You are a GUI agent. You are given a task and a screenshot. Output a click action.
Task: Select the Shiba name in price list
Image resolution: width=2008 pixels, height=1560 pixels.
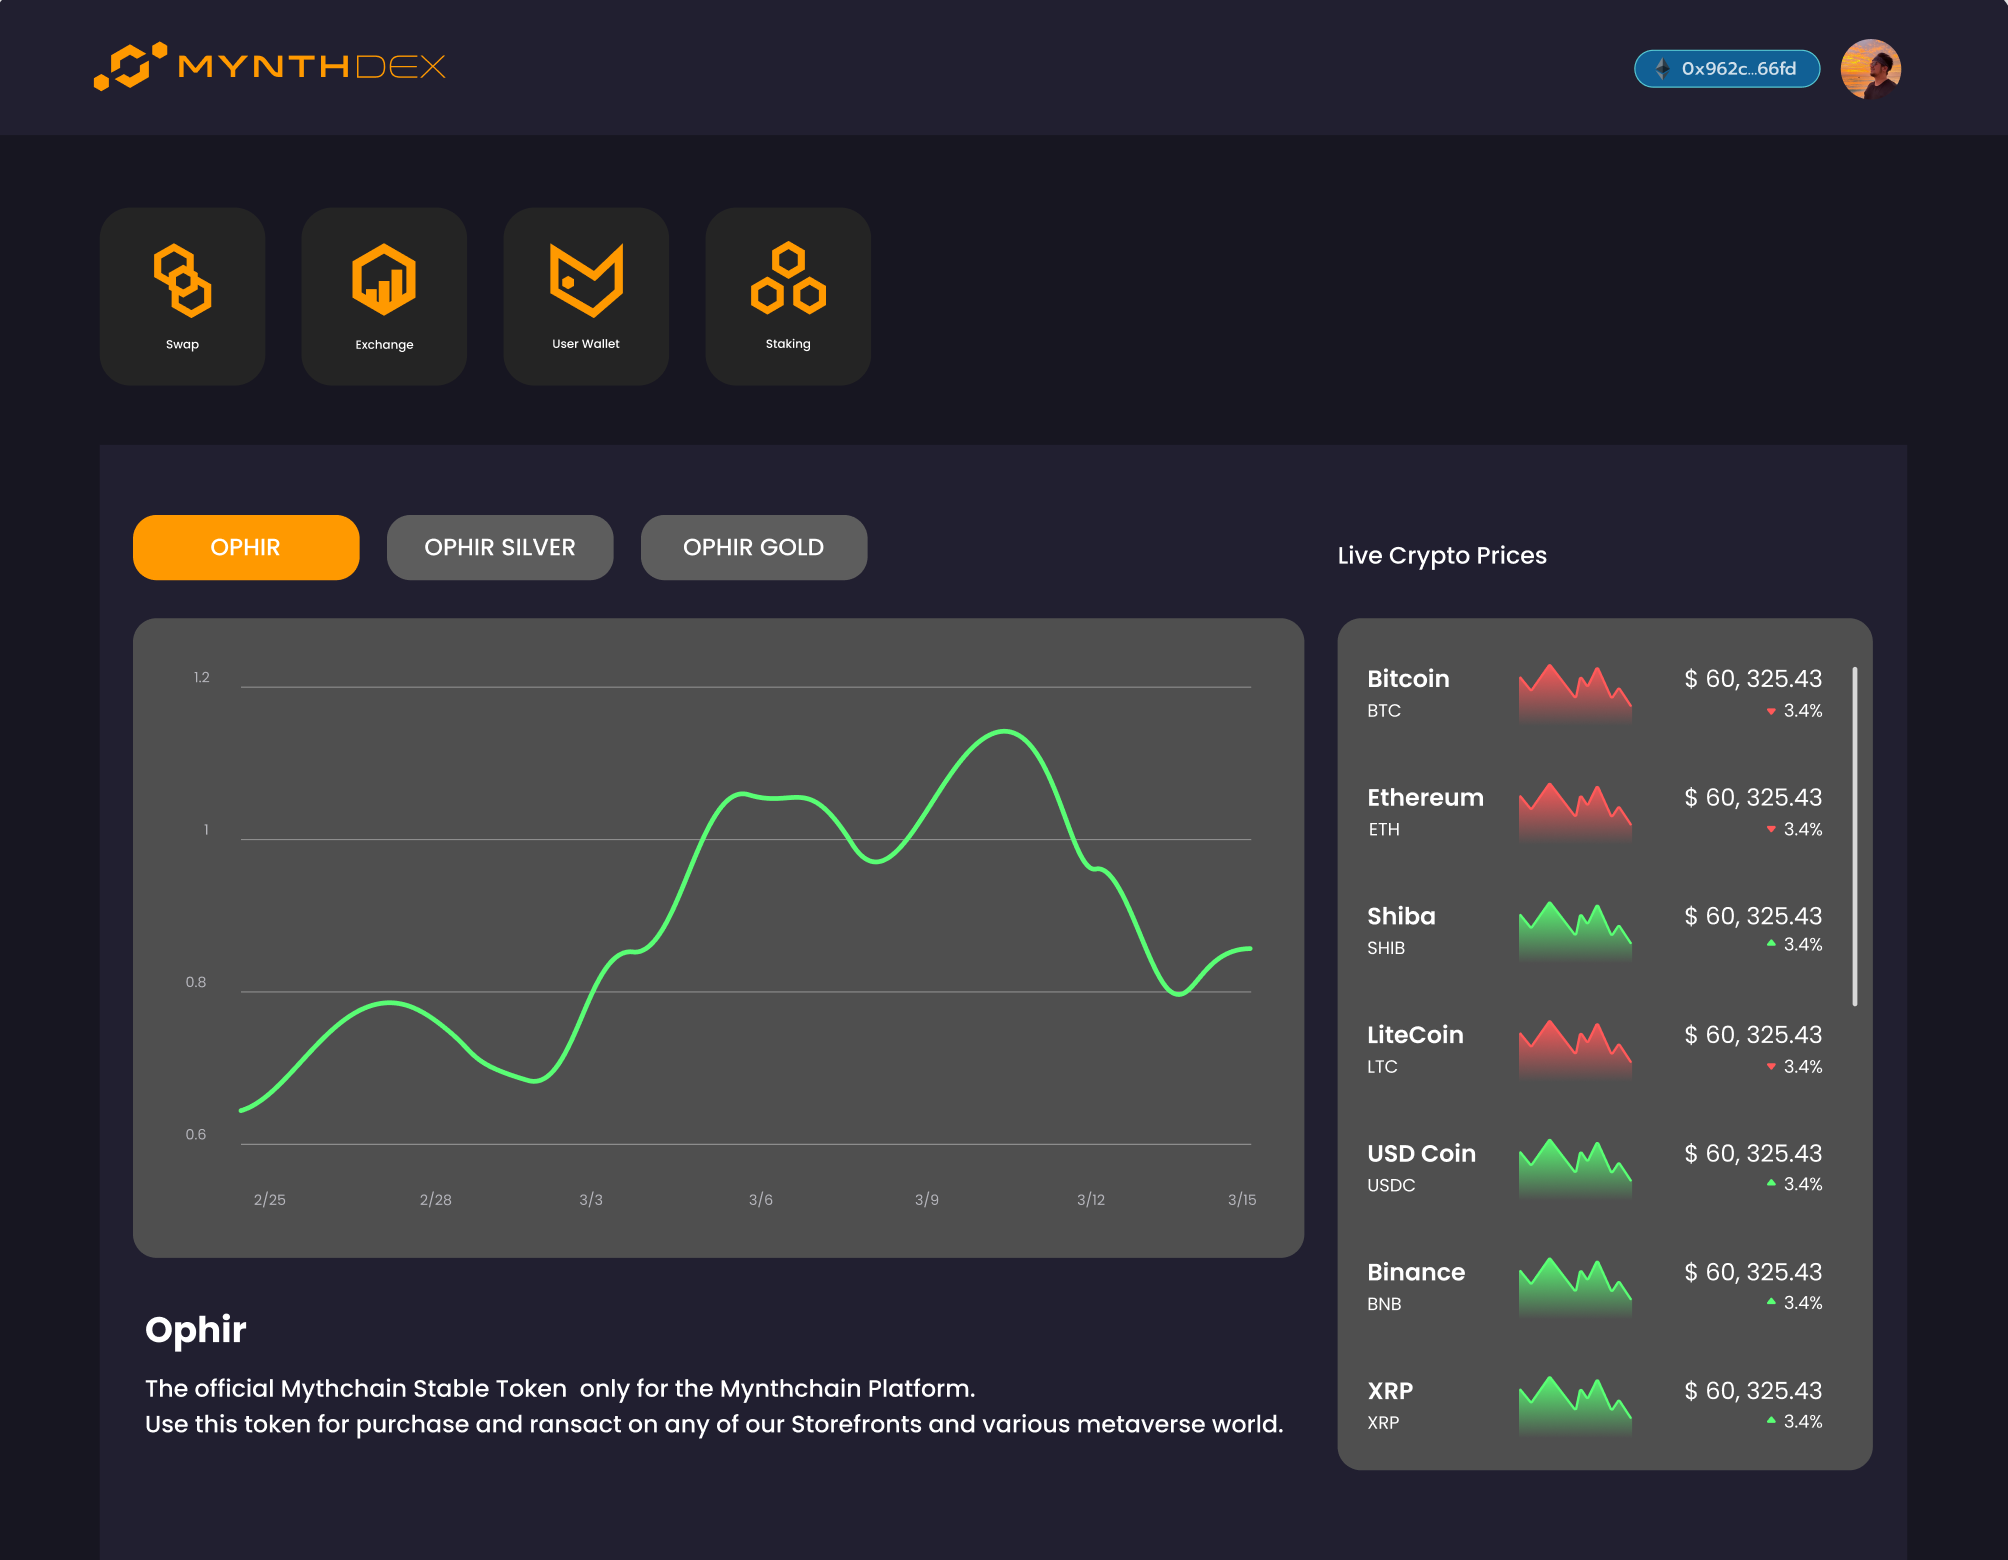pos(1401,916)
